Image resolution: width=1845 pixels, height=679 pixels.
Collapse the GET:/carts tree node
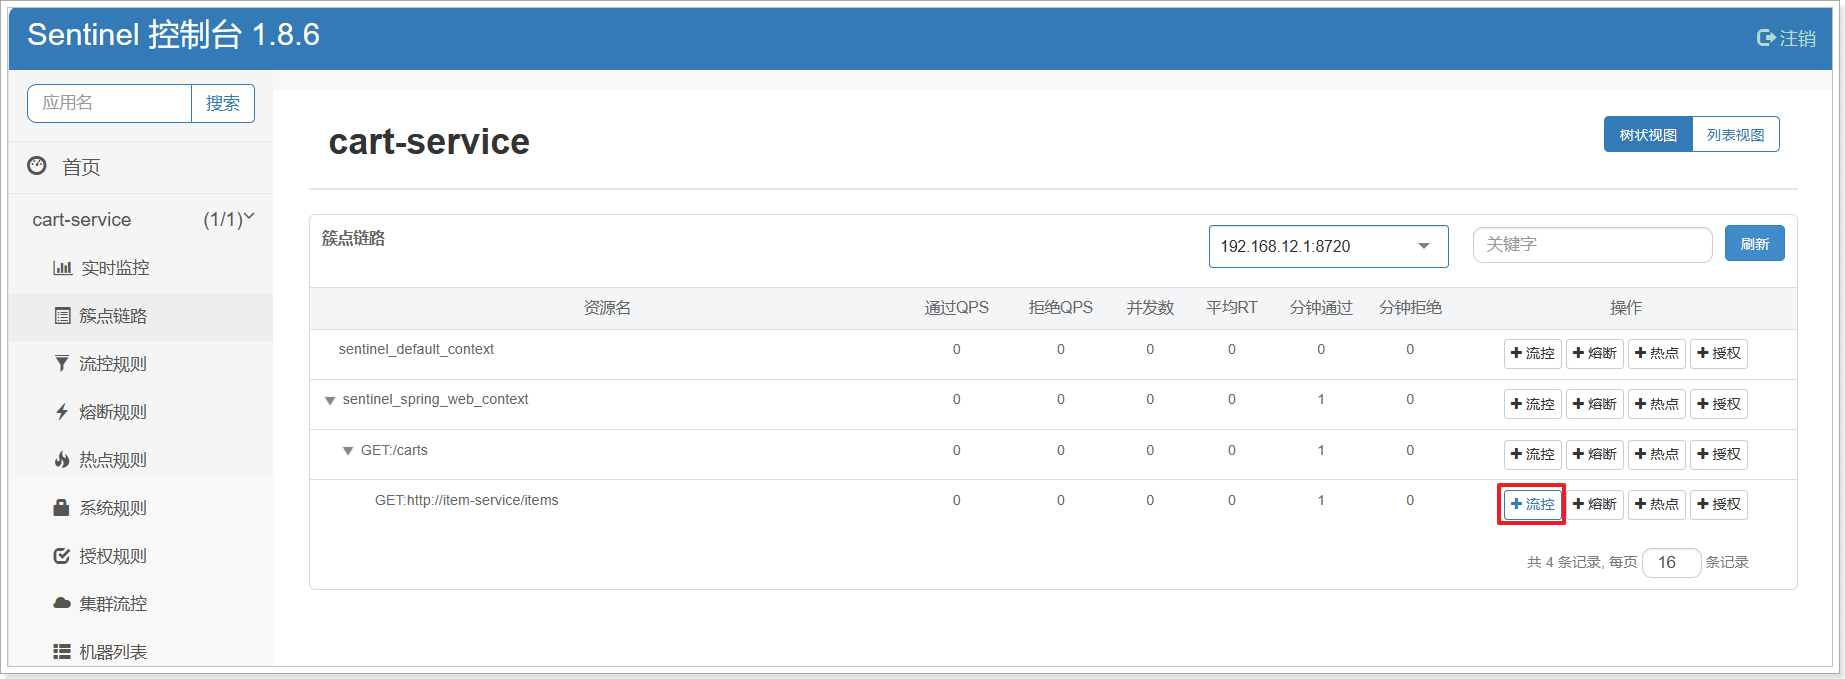click(x=348, y=451)
